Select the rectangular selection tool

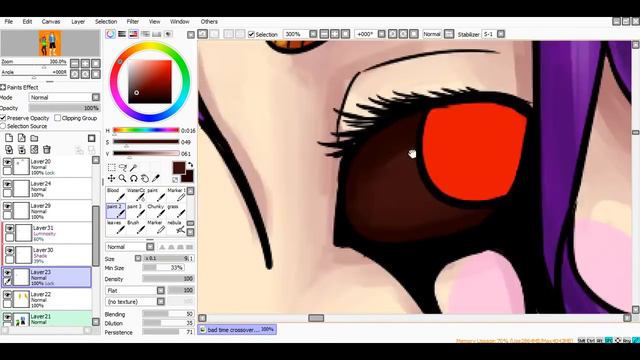(111, 167)
